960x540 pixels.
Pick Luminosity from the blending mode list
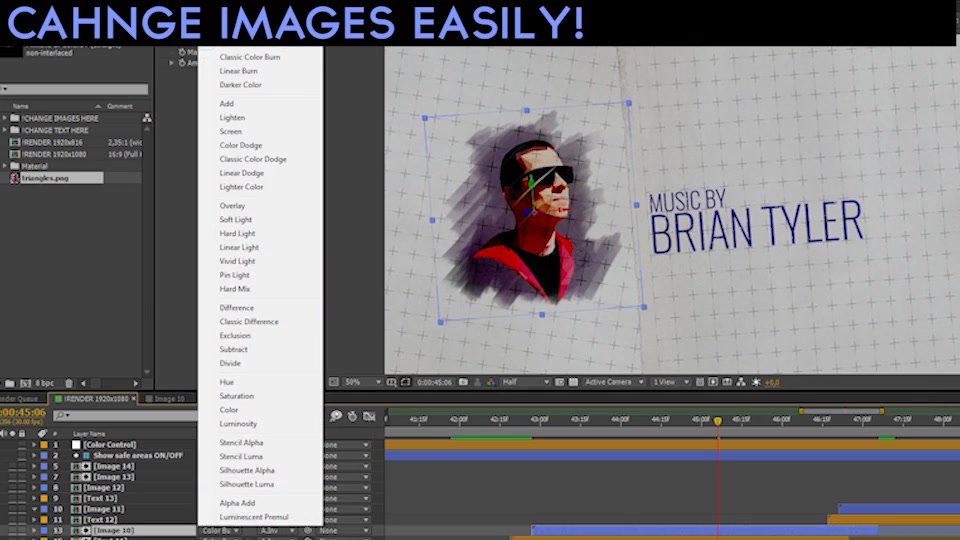(x=238, y=424)
